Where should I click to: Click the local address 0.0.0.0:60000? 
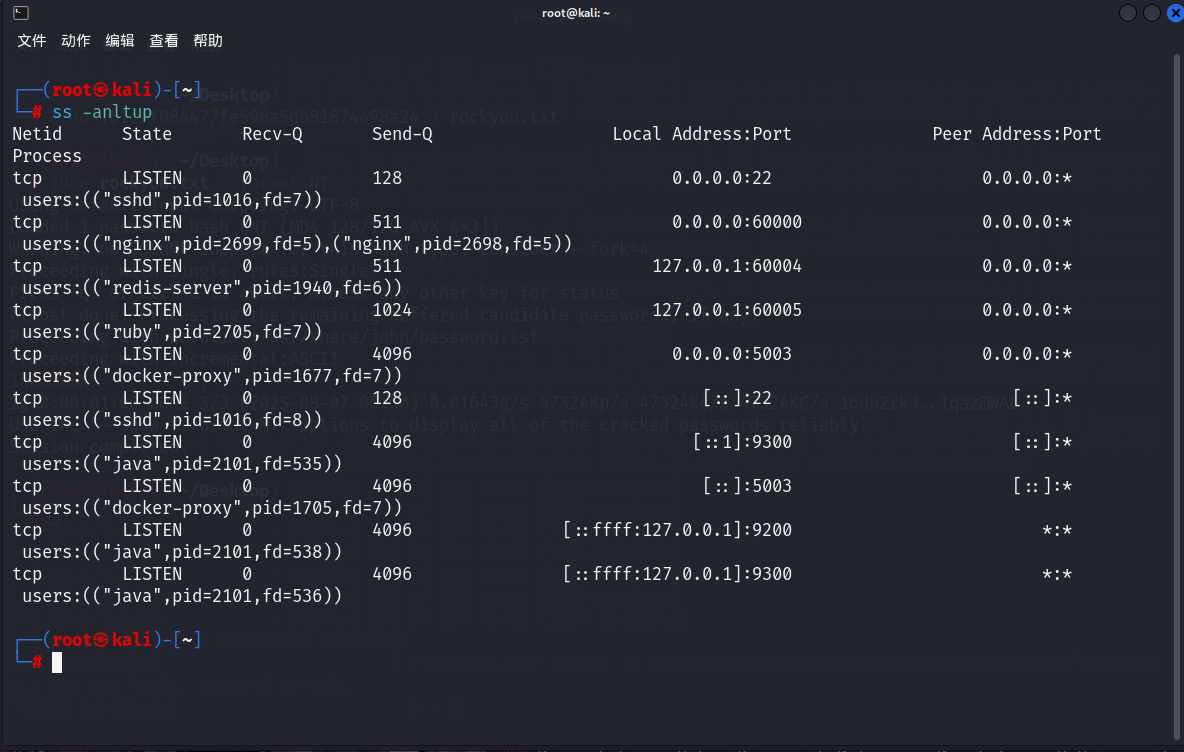tap(737, 222)
